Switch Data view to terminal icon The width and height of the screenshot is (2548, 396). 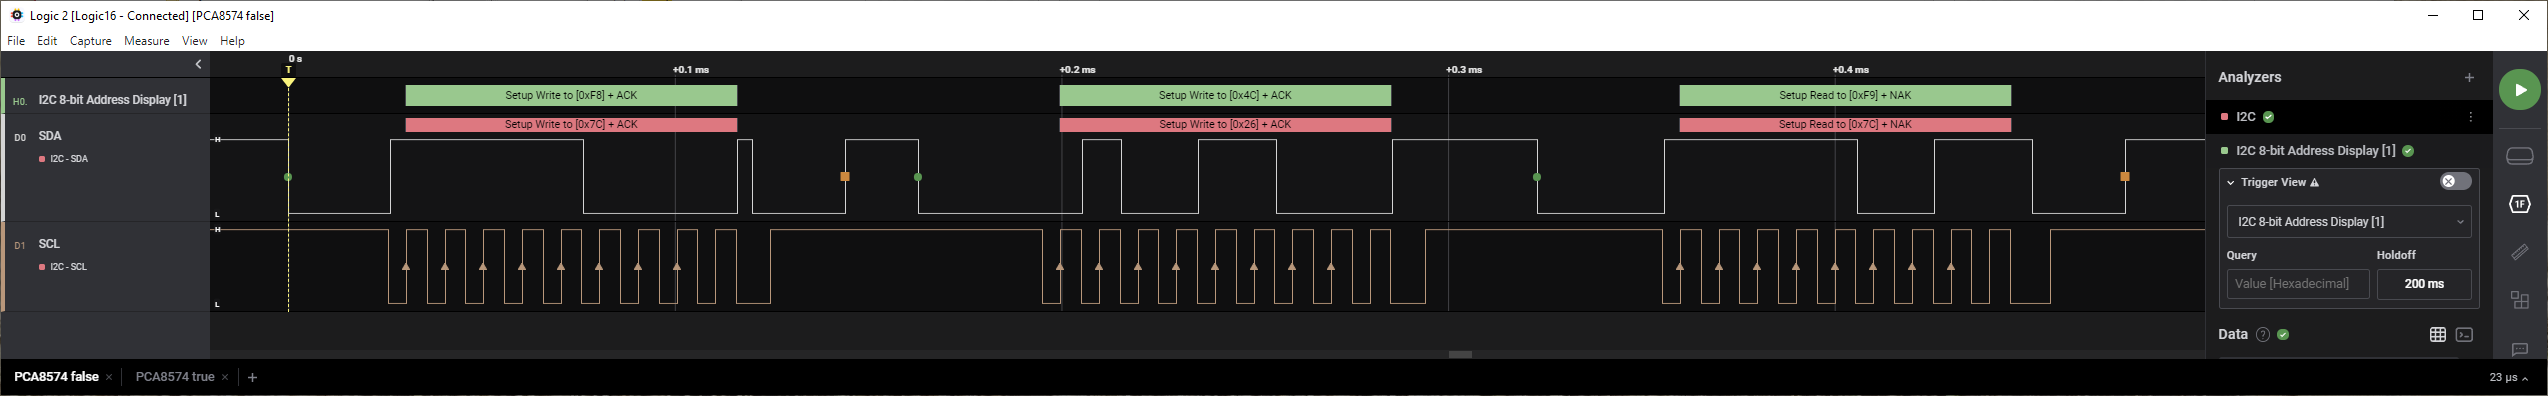(x=2465, y=334)
